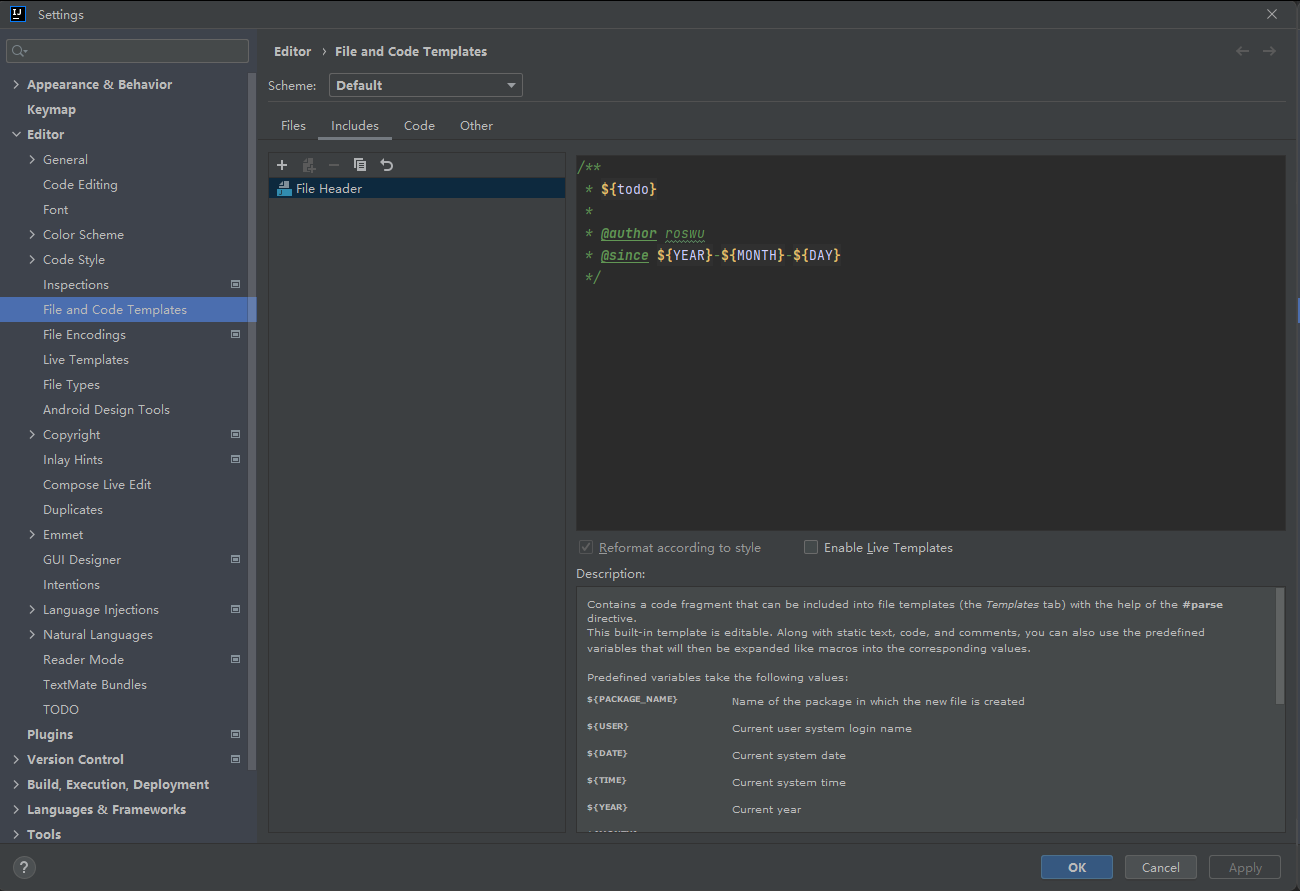Click the @since line in the template editor
The height and width of the screenshot is (891, 1300).
713,255
